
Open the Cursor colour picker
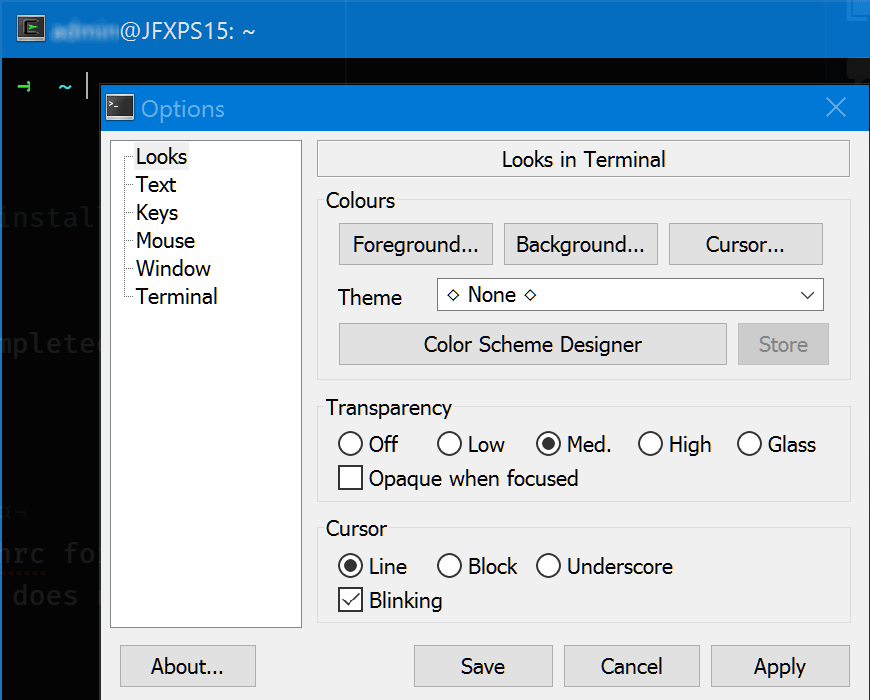tap(745, 244)
